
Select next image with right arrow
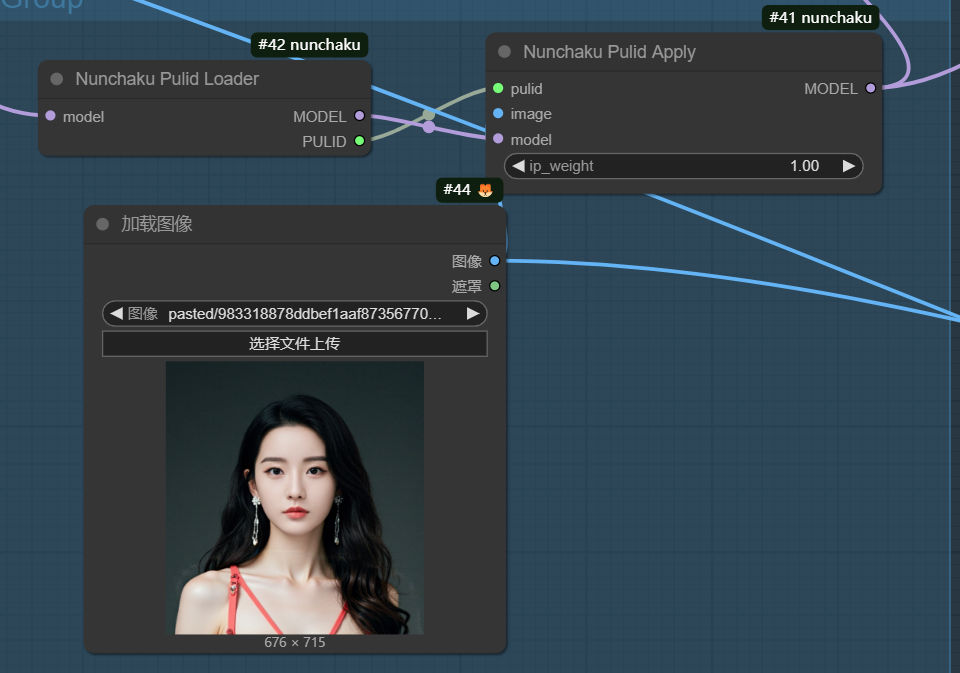coord(473,314)
